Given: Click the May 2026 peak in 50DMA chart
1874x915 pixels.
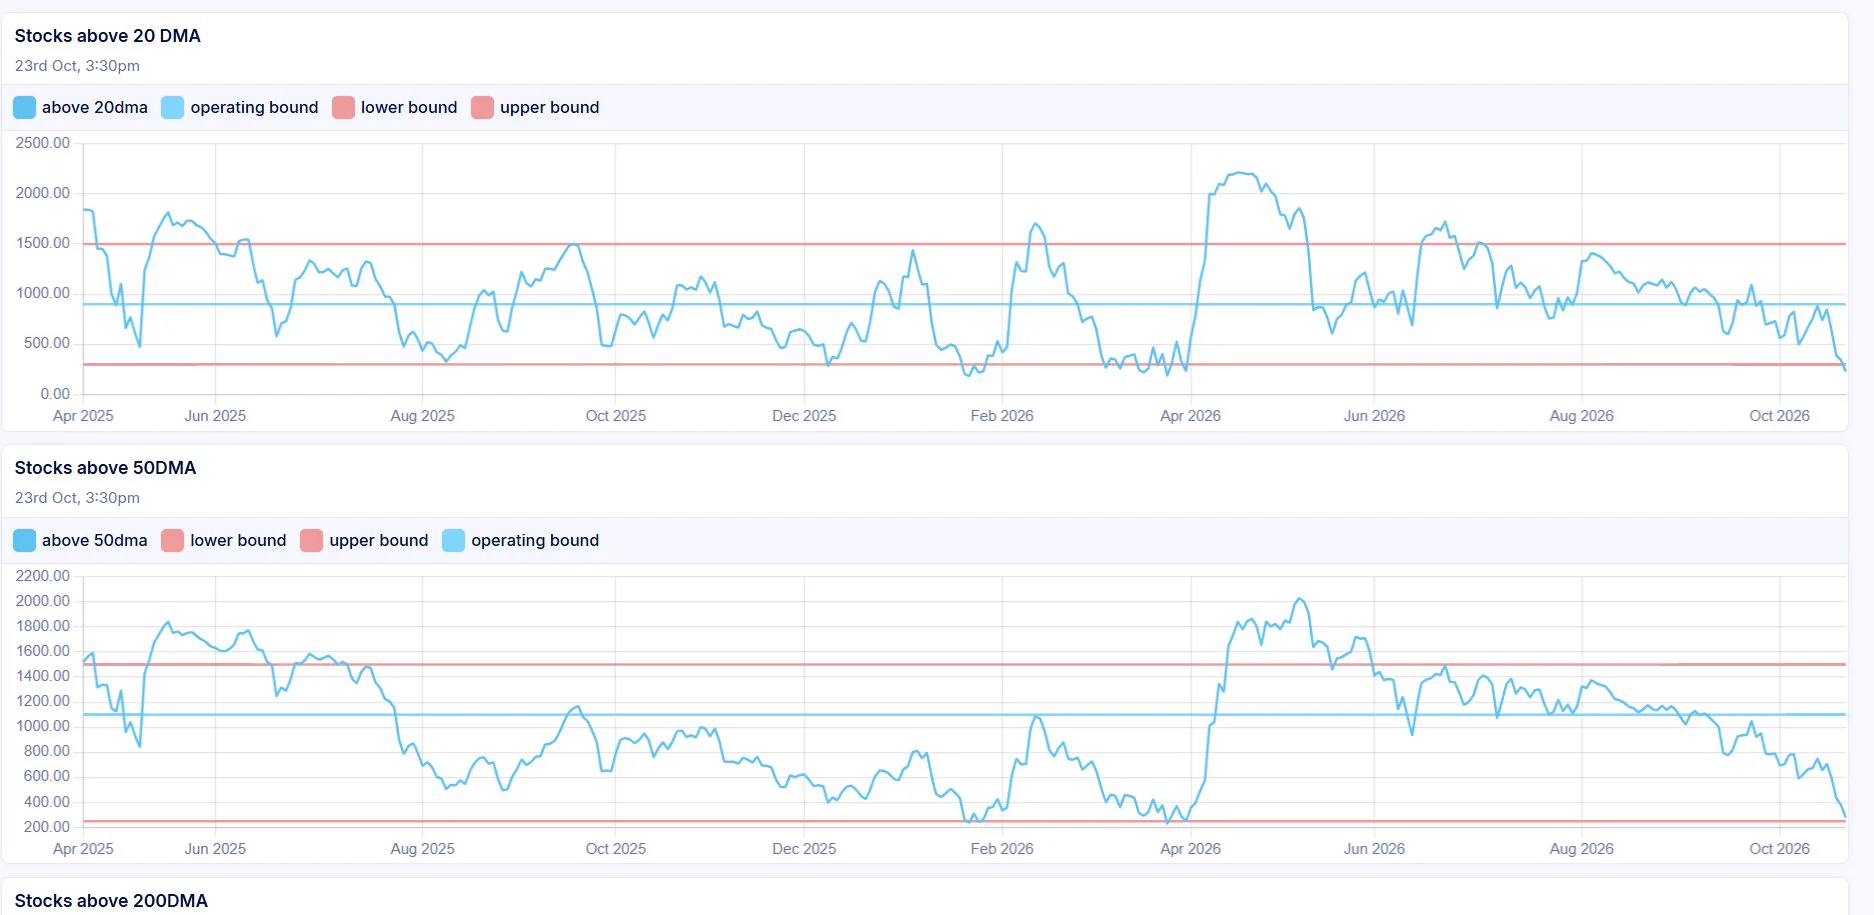Looking at the screenshot, I should [x=1299, y=599].
